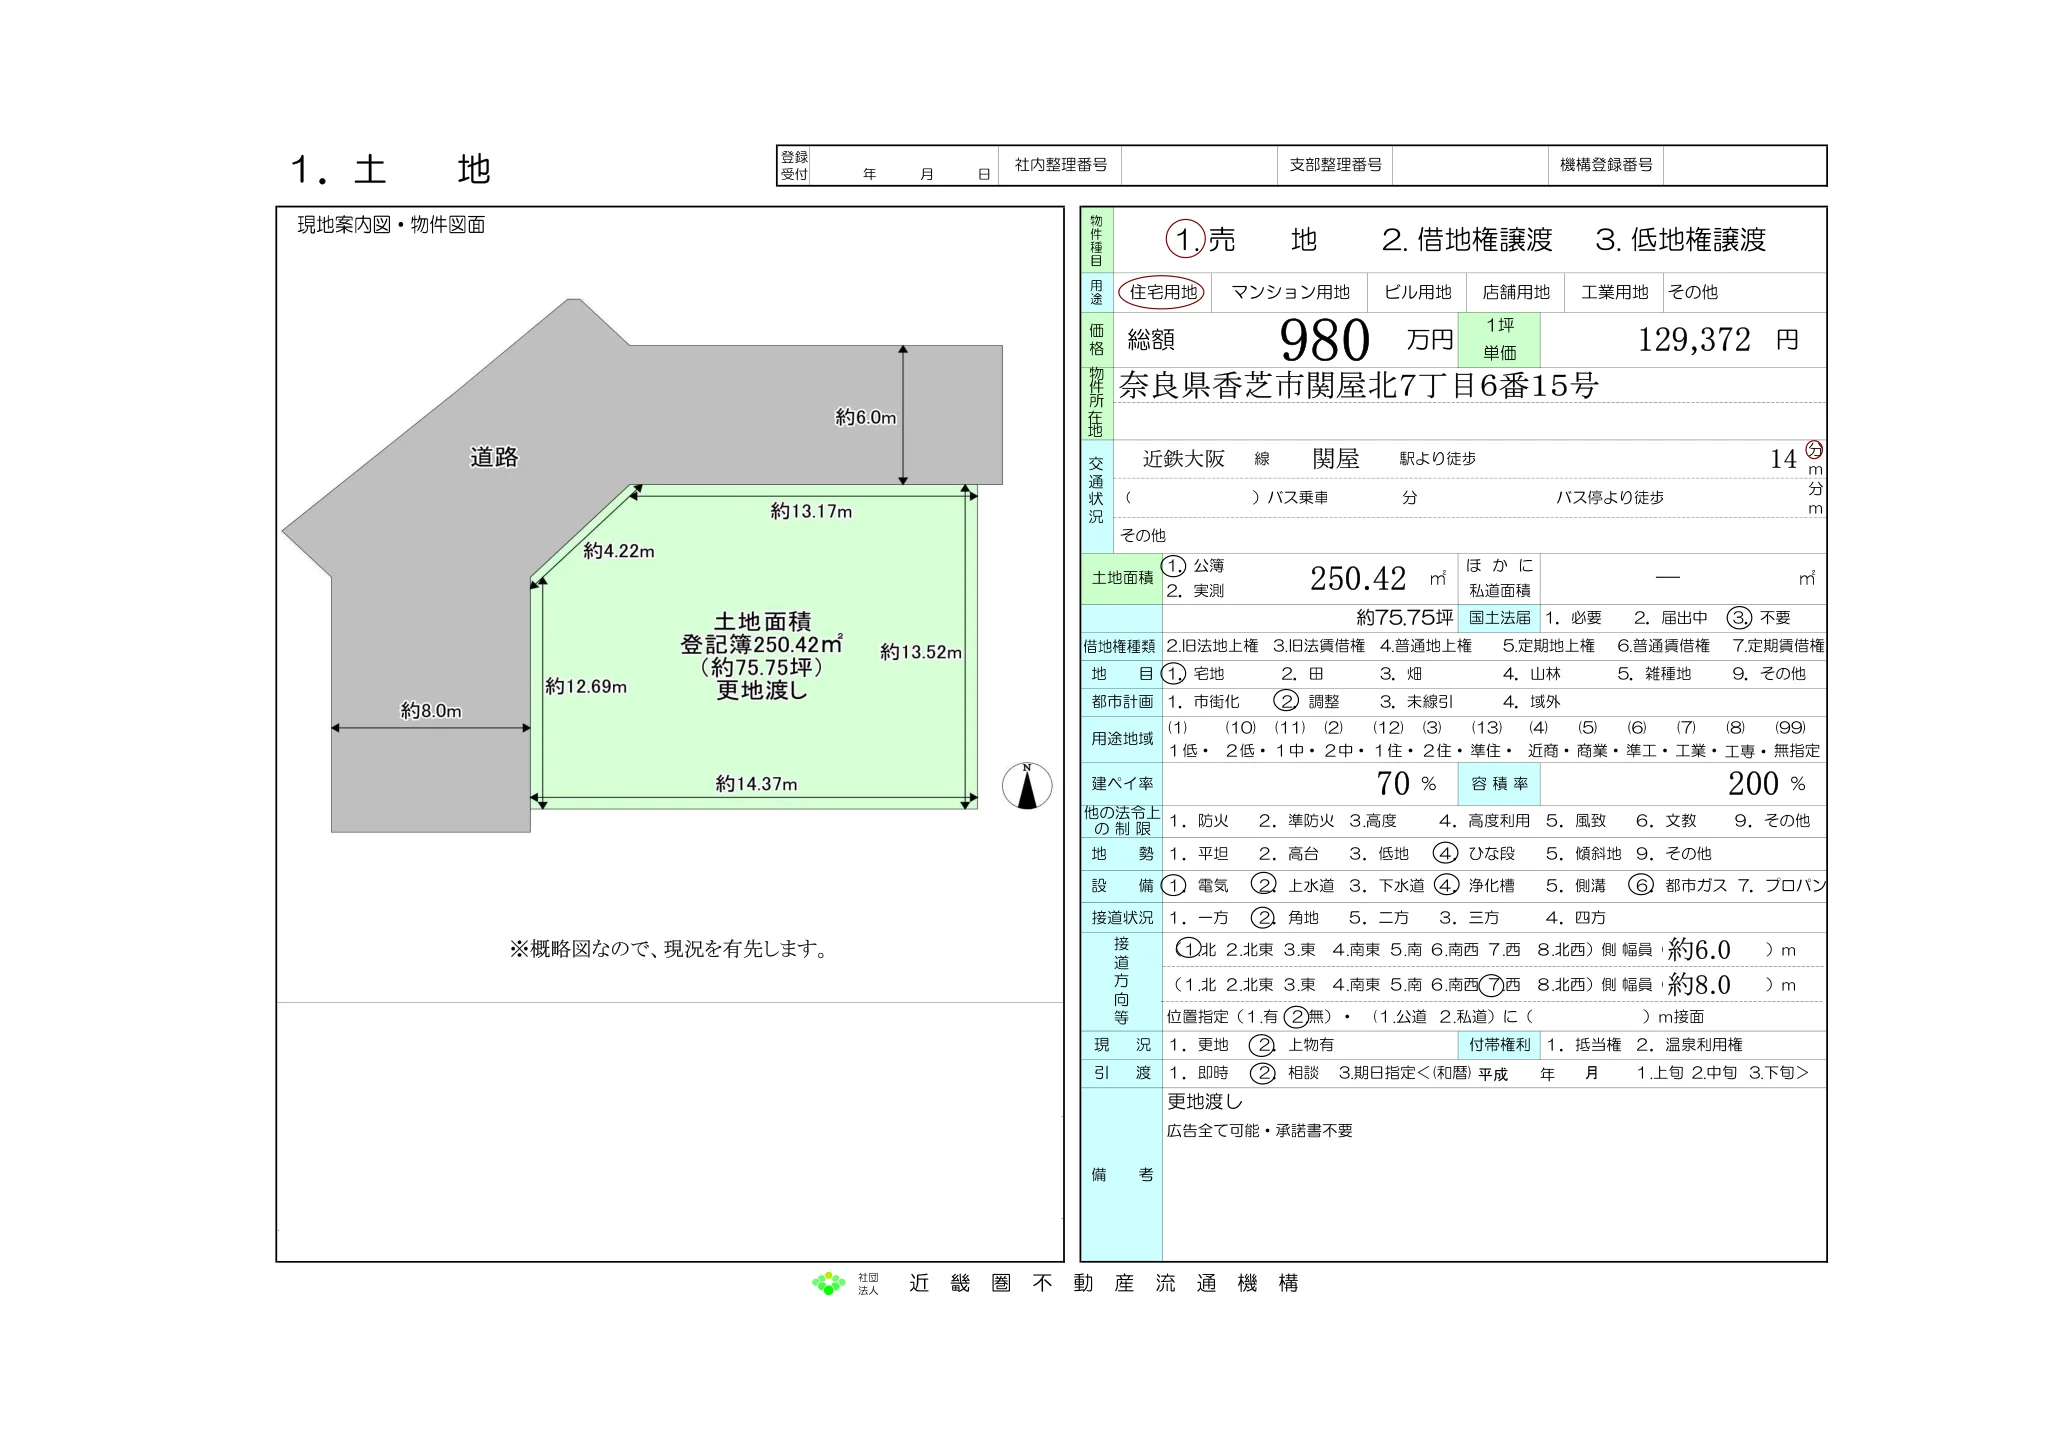Click railway line 近鉄大阪

click(x=1184, y=459)
